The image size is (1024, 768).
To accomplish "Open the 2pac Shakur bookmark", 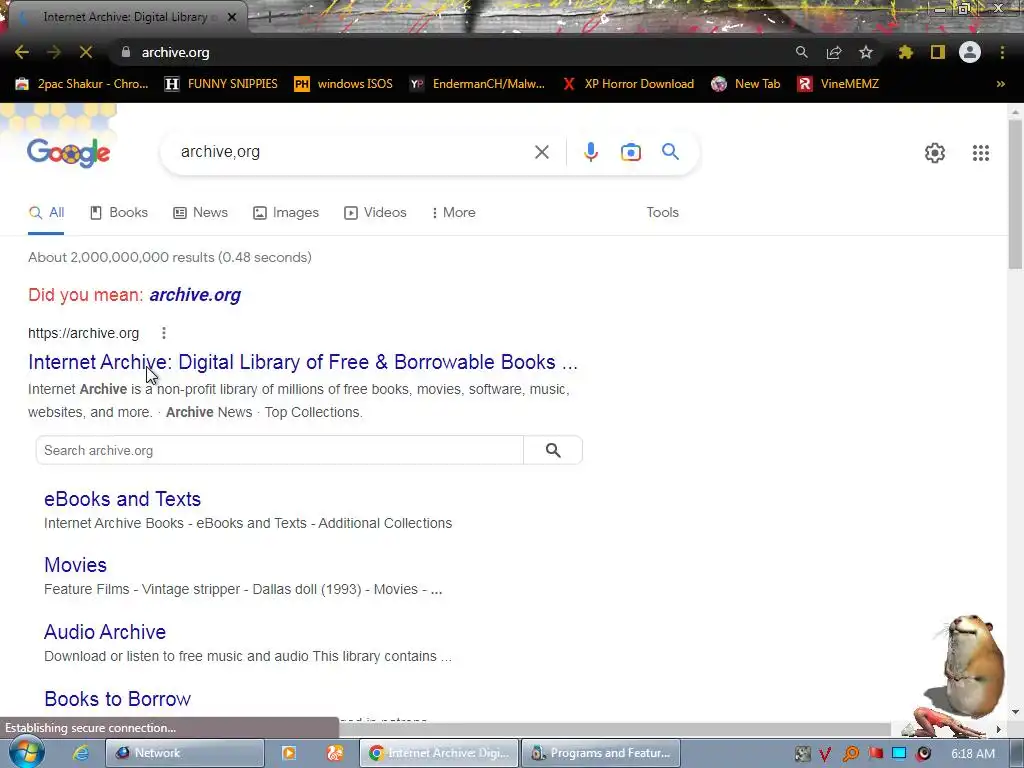I will pos(82,84).
